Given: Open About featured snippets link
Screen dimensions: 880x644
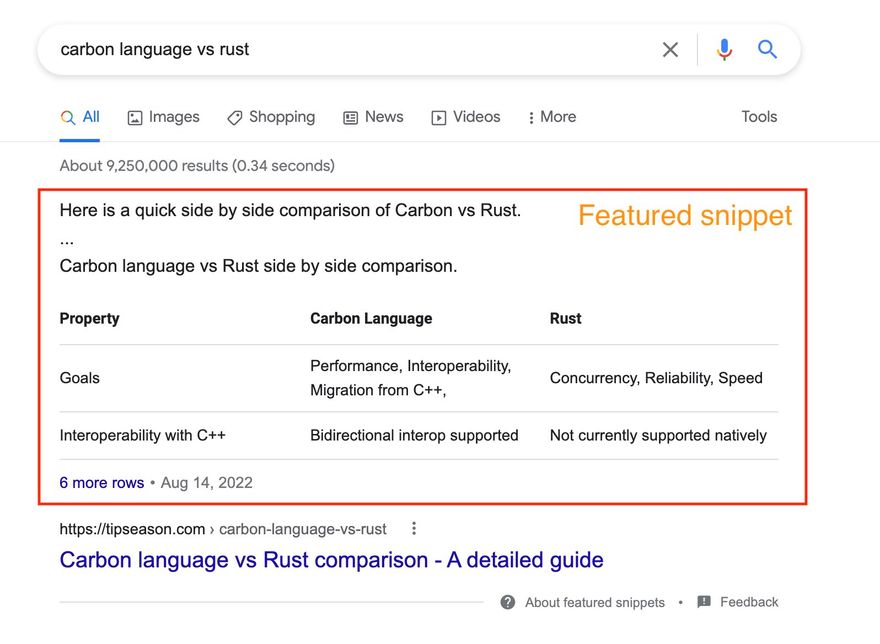Looking at the screenshot, I should tap(594, 602).
